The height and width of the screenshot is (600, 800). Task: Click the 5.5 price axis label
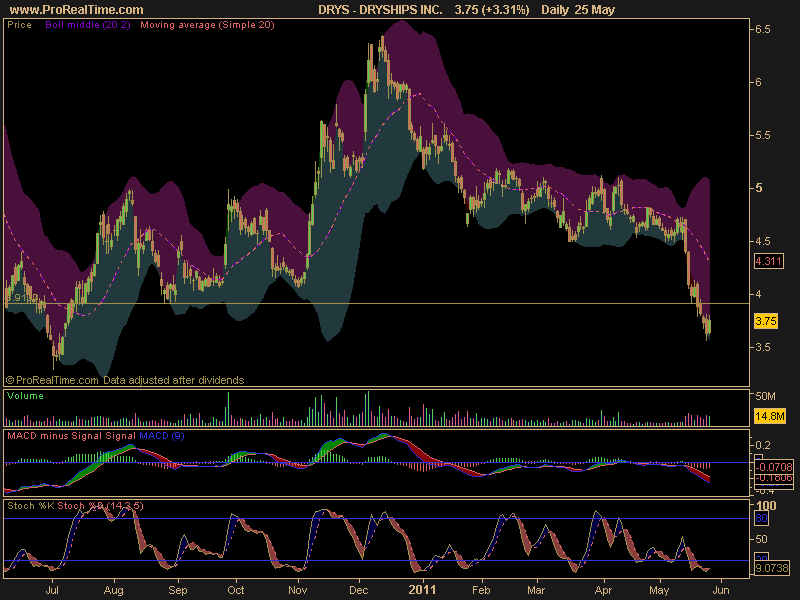tap(763, 135)
